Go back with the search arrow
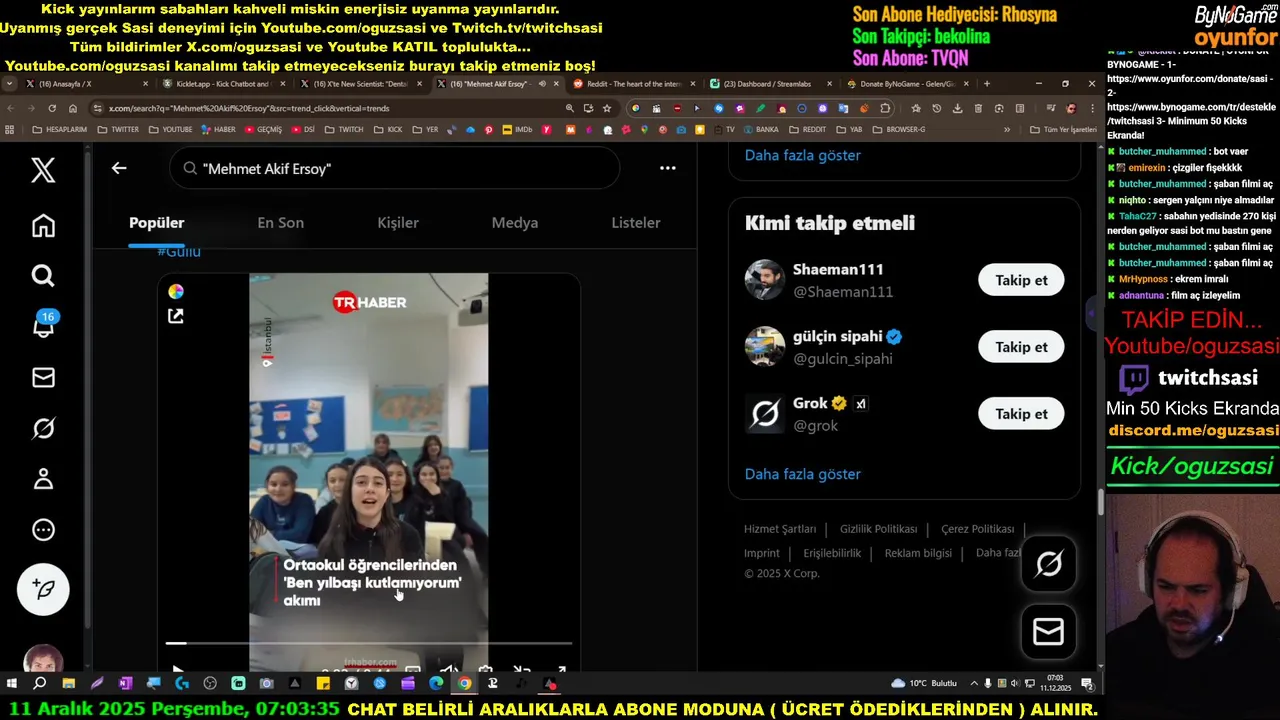Viewport: 1280px width, 720px height. tap(119, 168)
